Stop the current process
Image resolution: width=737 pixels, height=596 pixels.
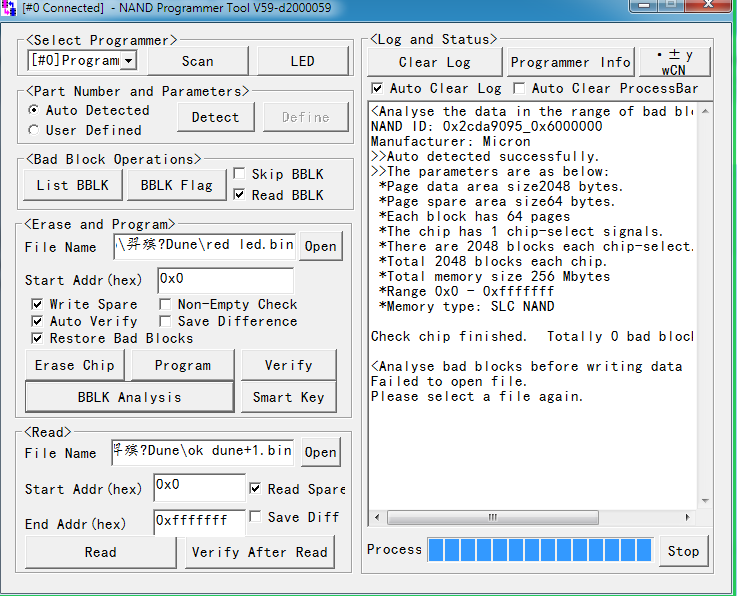(683, 551)
